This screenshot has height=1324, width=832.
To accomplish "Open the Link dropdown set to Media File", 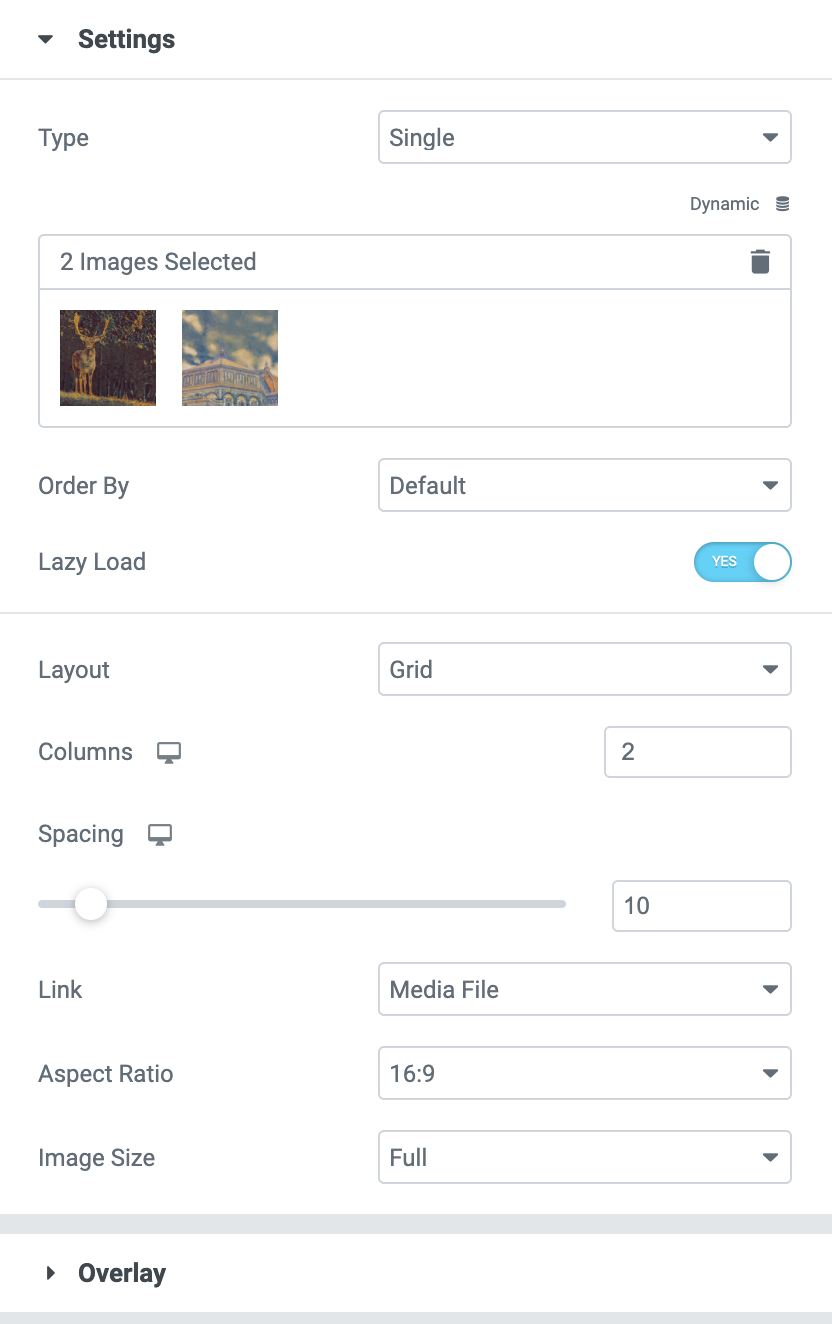I will [x=584, y=990].
